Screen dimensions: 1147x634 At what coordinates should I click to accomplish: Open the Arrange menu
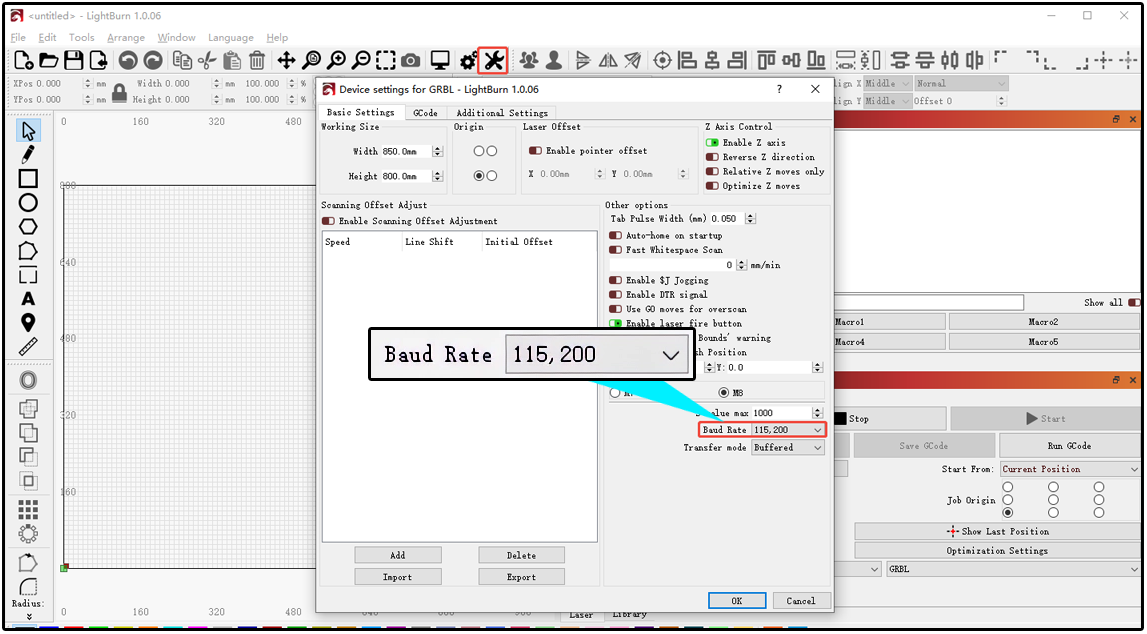(126, 37)
